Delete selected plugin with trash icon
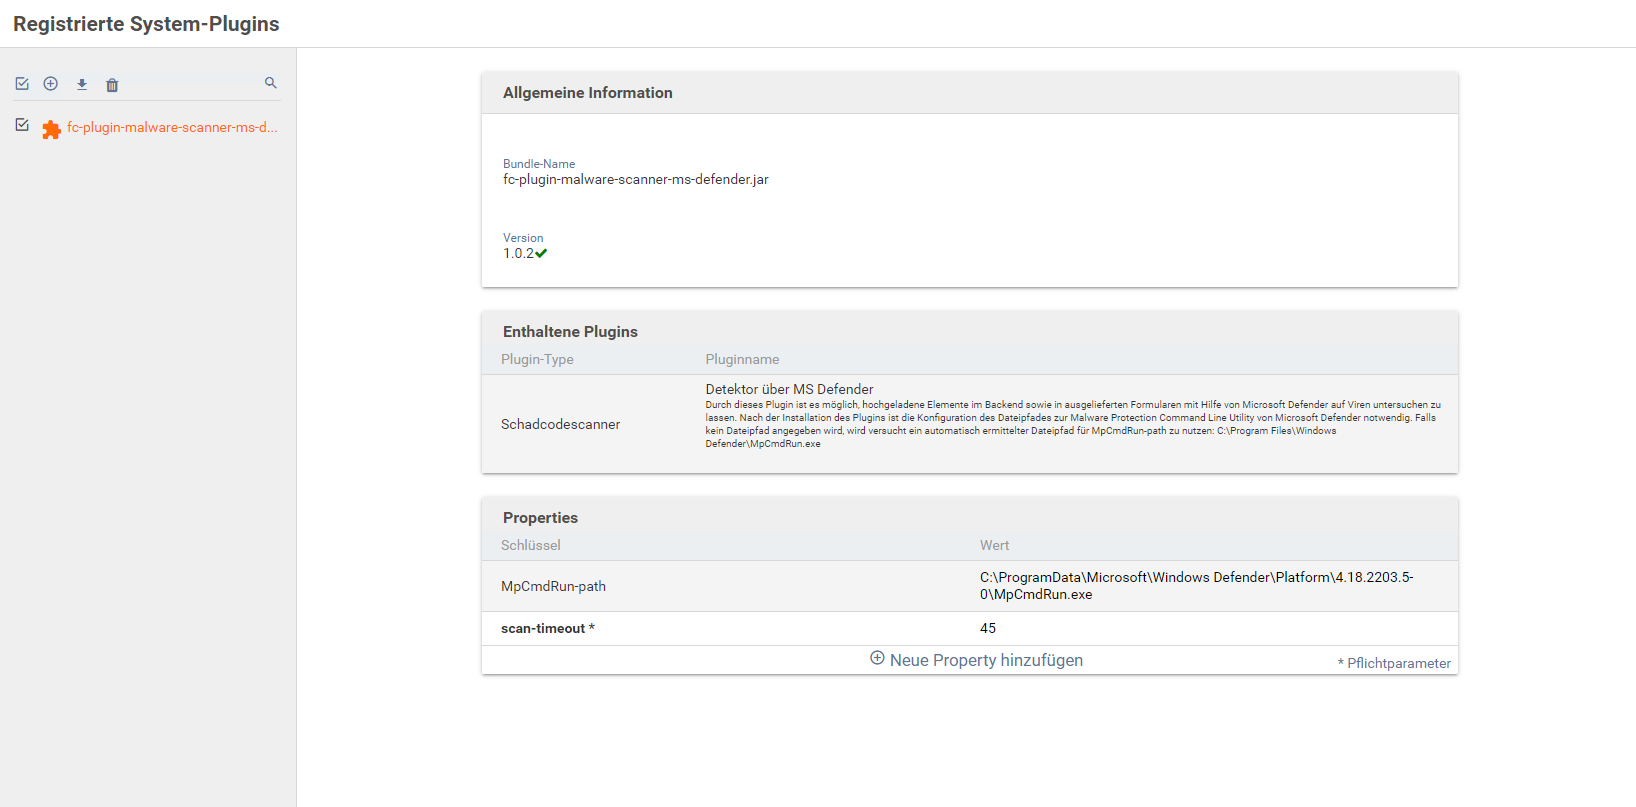 point(112,85)
